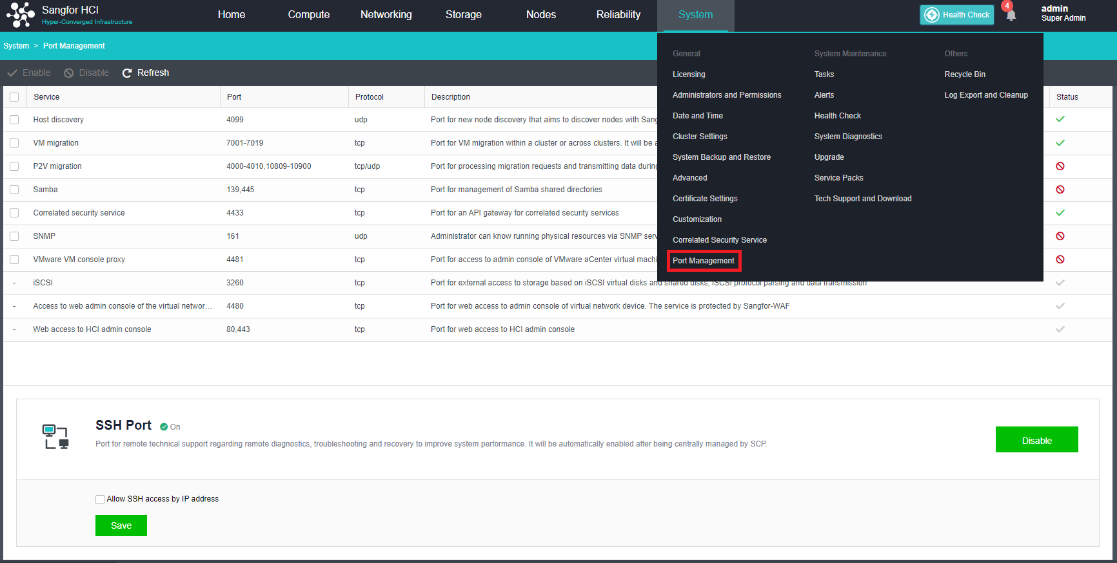Open the admin Super Admin account menu
Image resolution: width=1117 pixels, height=563 pixels.
tap(1063, 14)
